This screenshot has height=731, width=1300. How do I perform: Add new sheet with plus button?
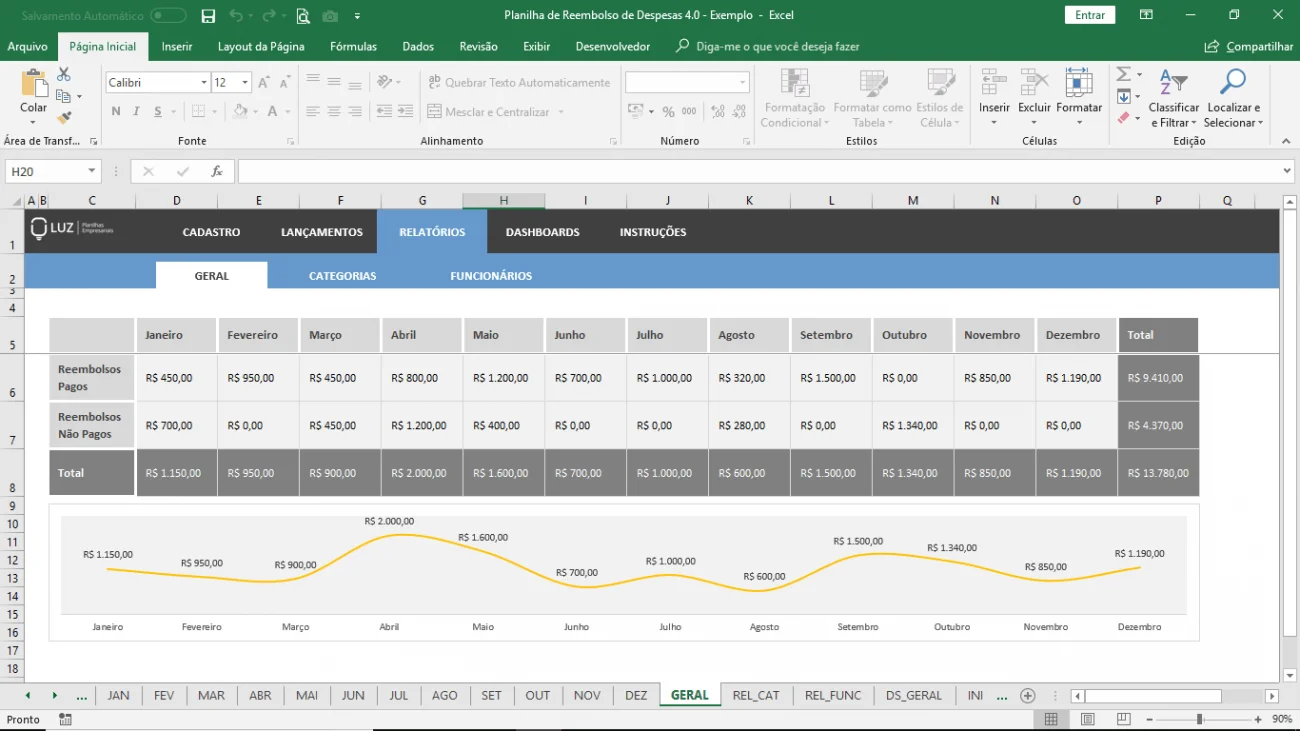[1027, 695]
